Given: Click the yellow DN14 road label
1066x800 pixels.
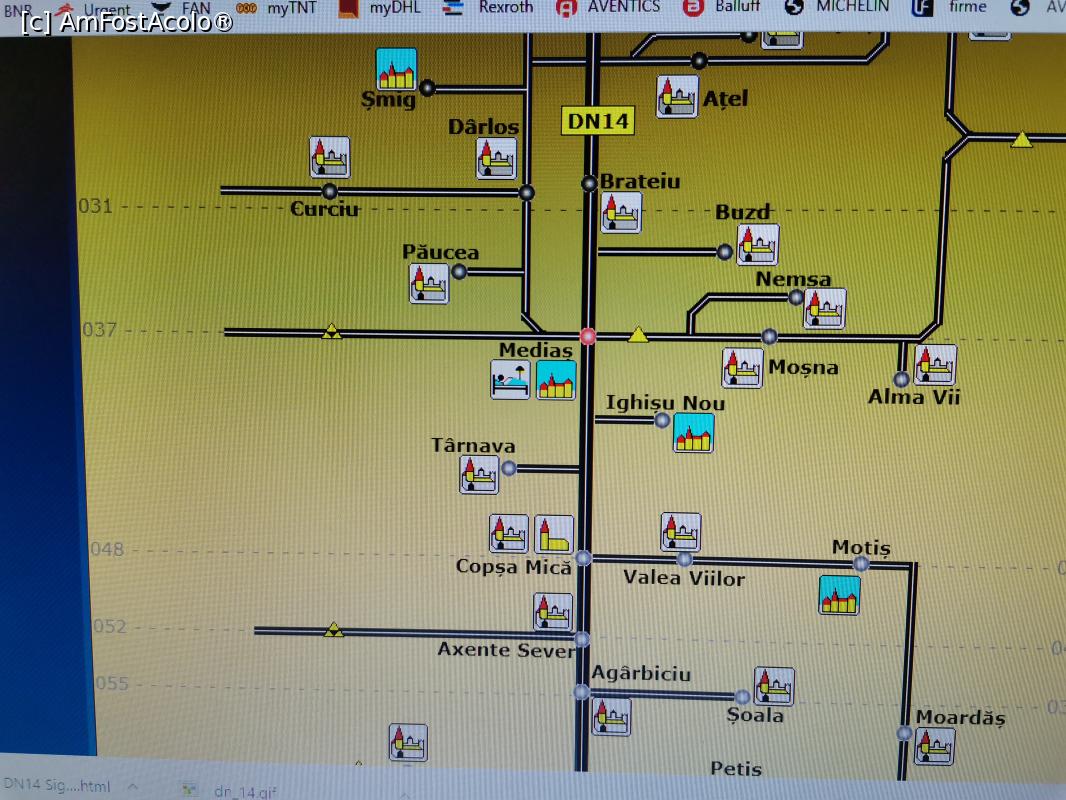Looking at the screenshot, I should 597,121.
